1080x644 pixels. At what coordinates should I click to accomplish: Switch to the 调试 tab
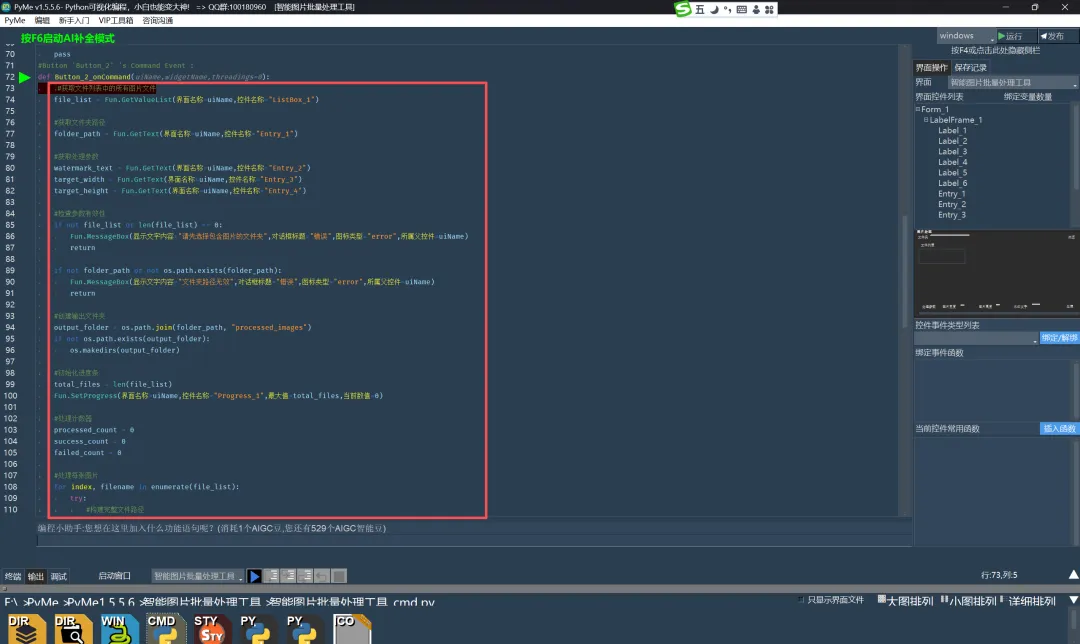click(x=59, y=577)
